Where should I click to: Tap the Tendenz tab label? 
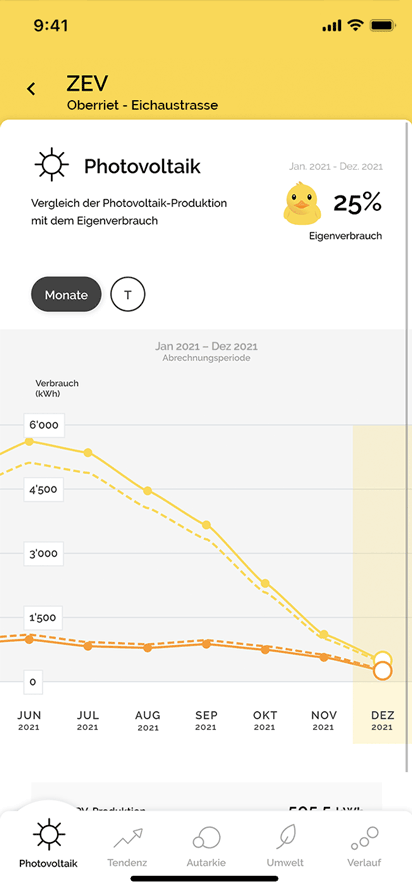coord(127,863)
